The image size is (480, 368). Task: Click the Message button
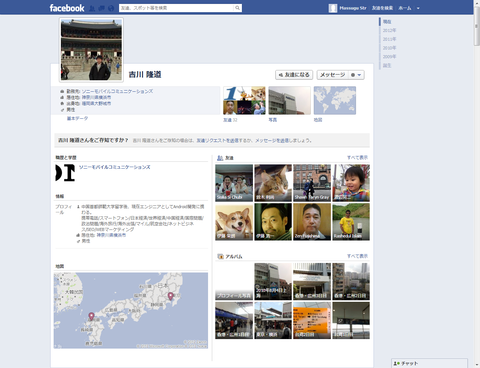(332, 75)
